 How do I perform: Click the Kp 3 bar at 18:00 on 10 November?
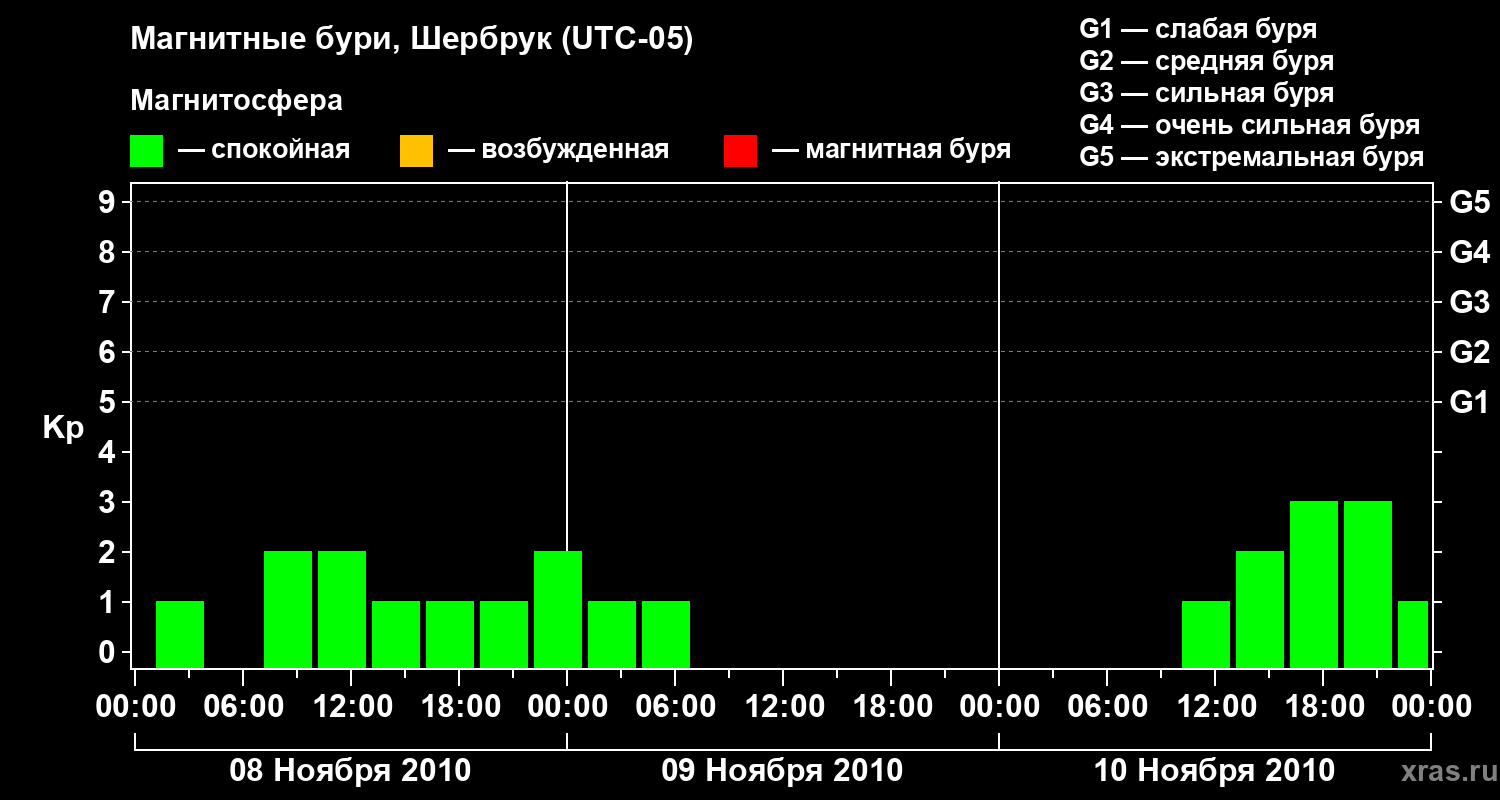point(1314,584)
